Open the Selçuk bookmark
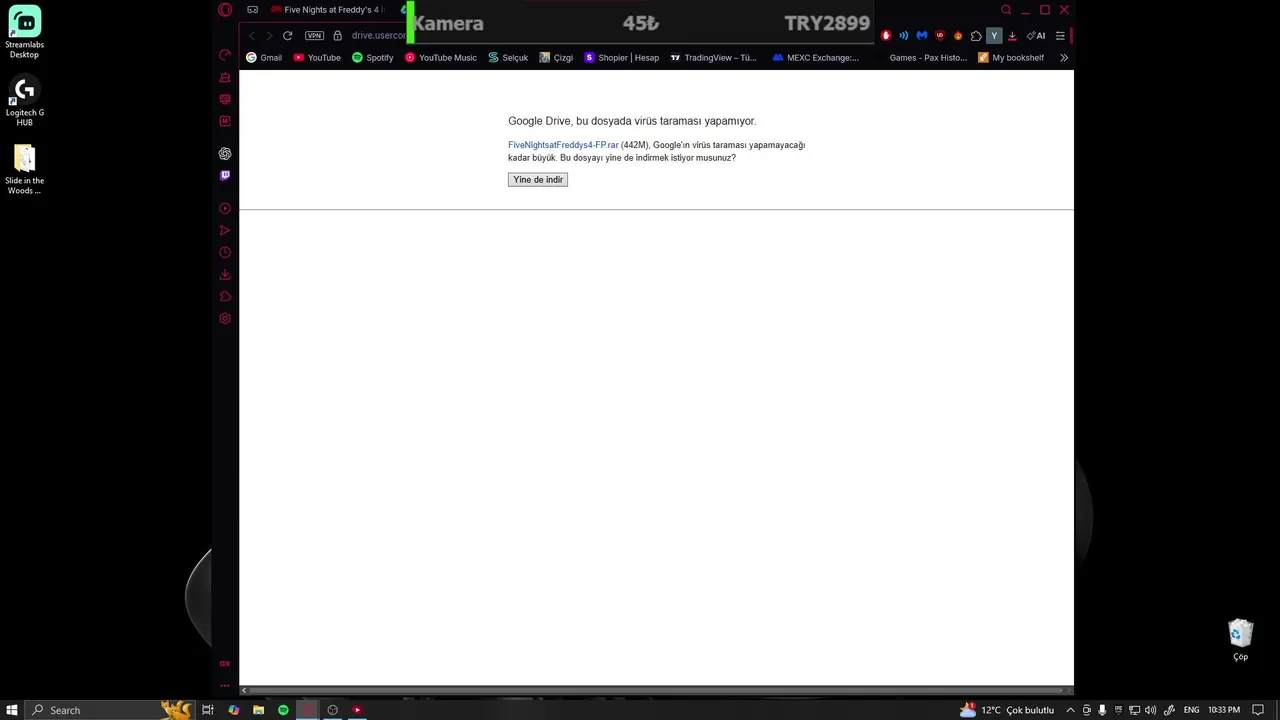This screenshot has width=1280, height=720. tap(508, 58)
